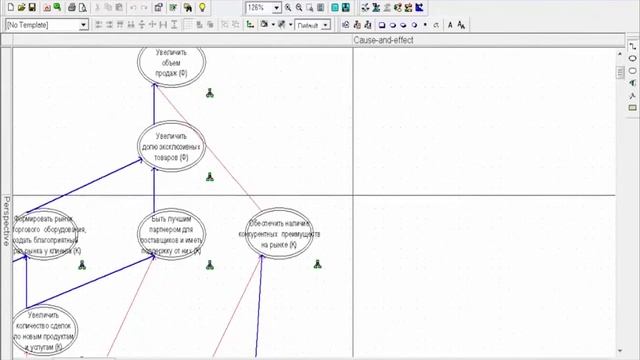
Task: Click the zoom-to-area magnifier icon
Action: pos(310,7)
